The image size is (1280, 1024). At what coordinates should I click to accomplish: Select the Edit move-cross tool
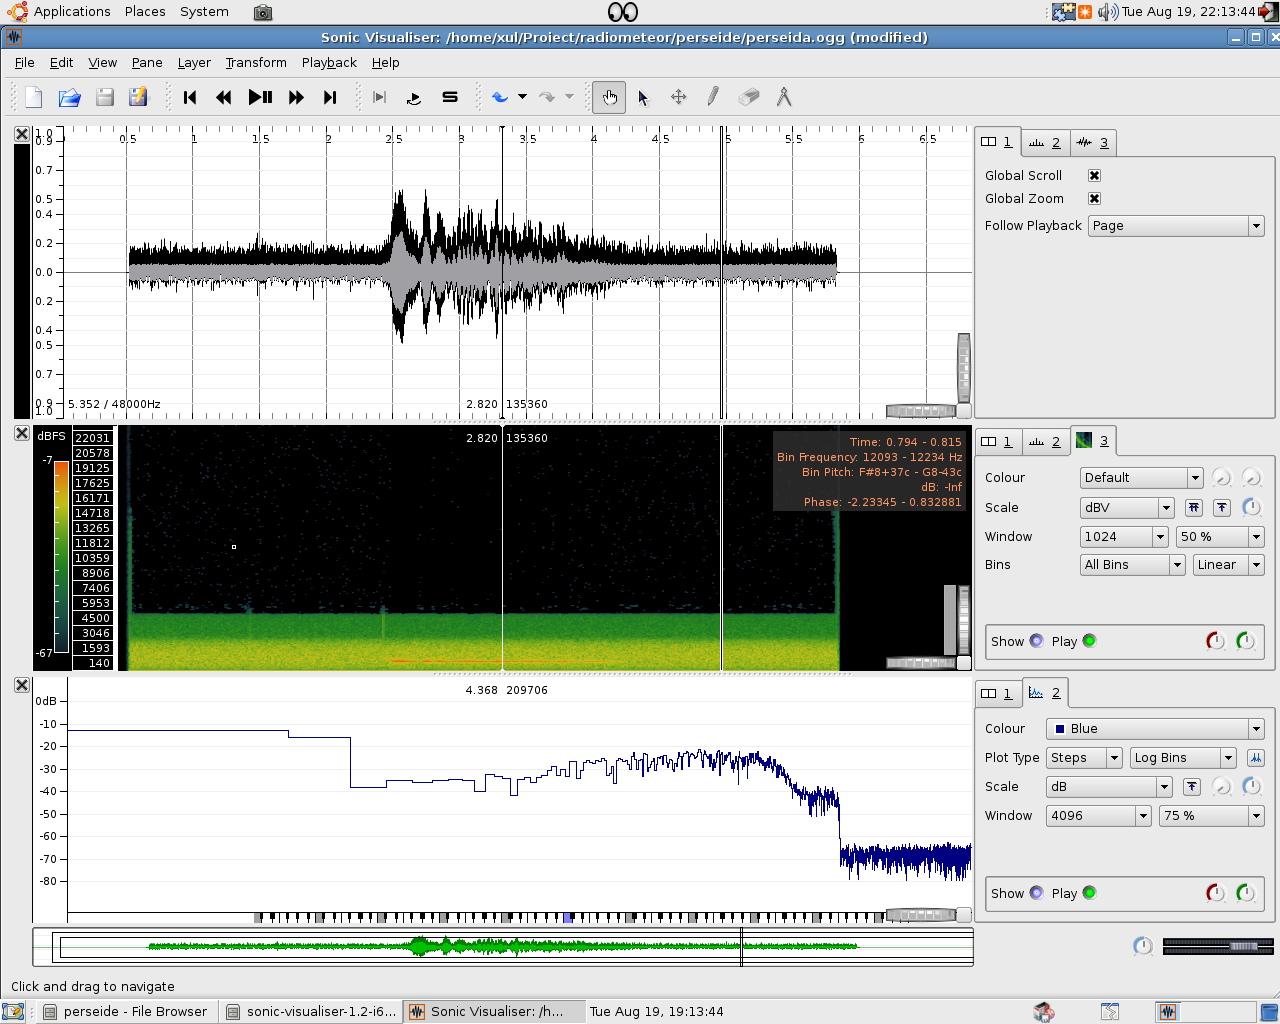pos(678,97)
